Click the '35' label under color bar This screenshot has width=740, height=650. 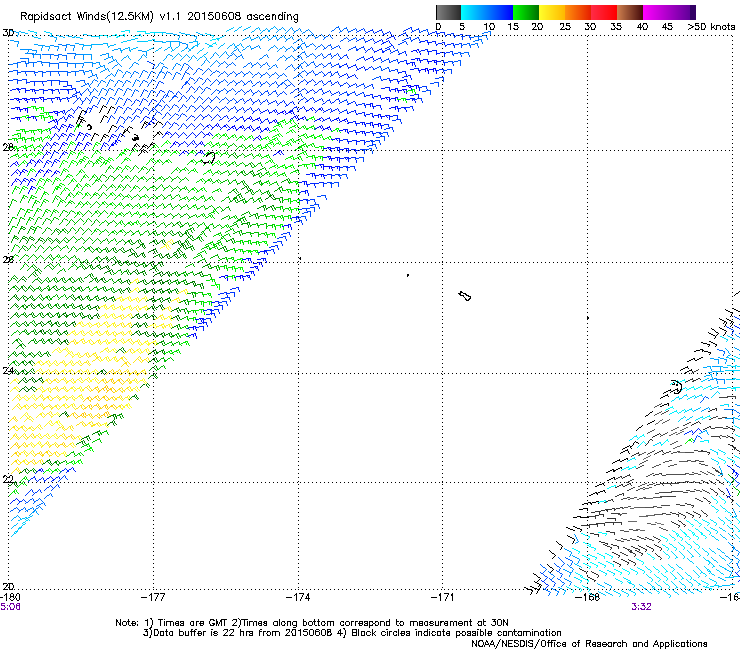[616, 27]
